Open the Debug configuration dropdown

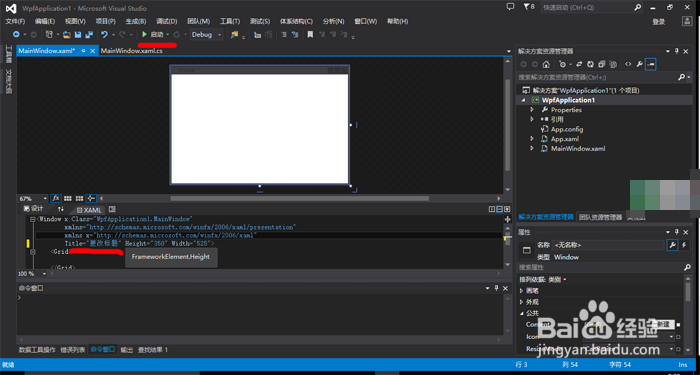207,34
